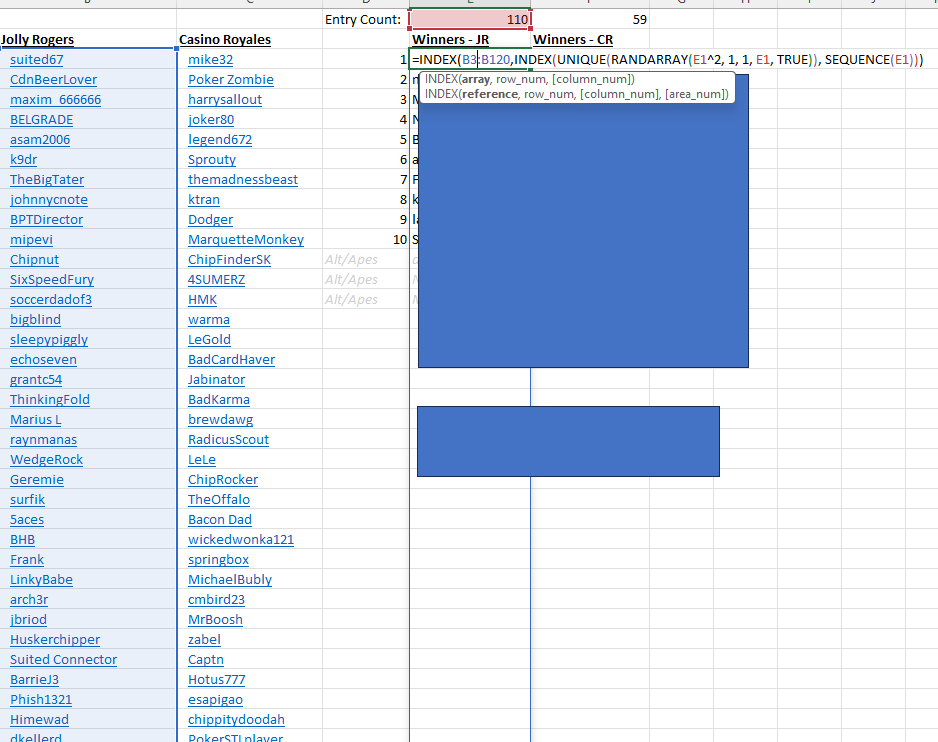The image size is (938, 742).
Task: Open the Suited Connector link
Action: pos(63,660)
